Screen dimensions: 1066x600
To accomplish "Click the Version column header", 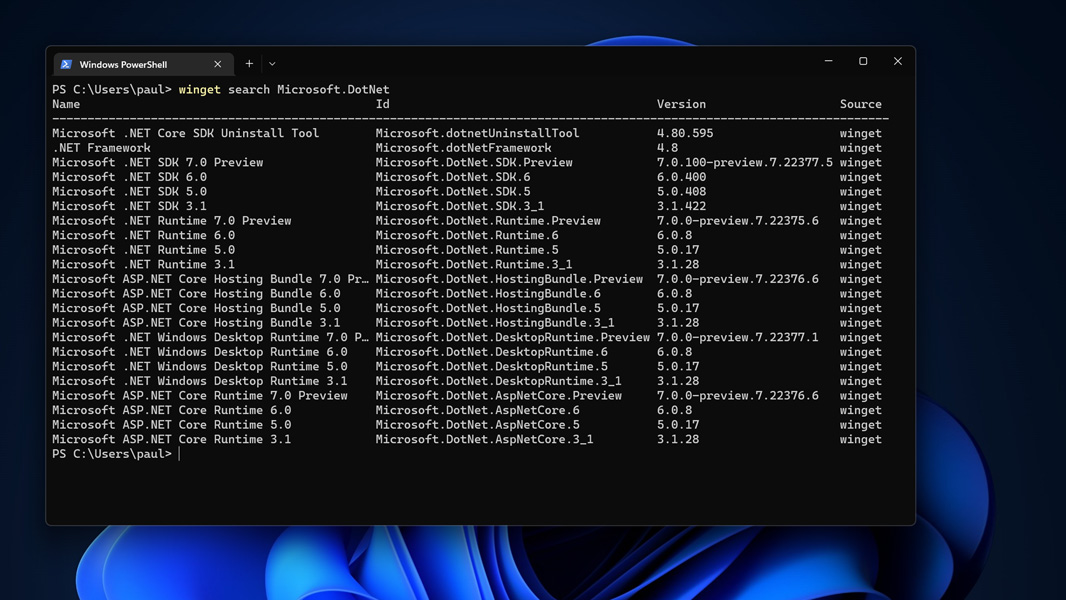I will pyautogui.click(x=681, y=104).
